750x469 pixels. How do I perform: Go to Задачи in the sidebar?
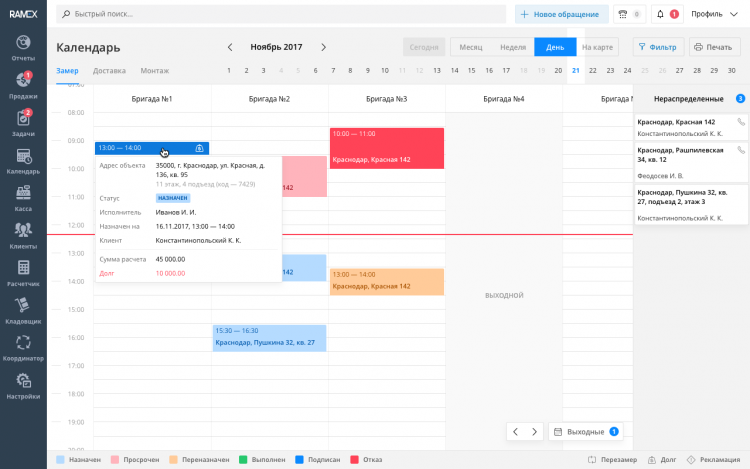pyautogui.click(x=23, y=122)
